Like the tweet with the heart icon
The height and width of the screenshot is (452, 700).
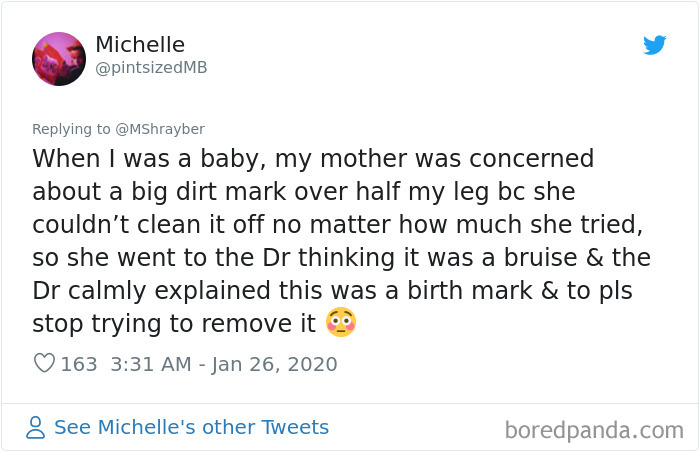point(44,364)
